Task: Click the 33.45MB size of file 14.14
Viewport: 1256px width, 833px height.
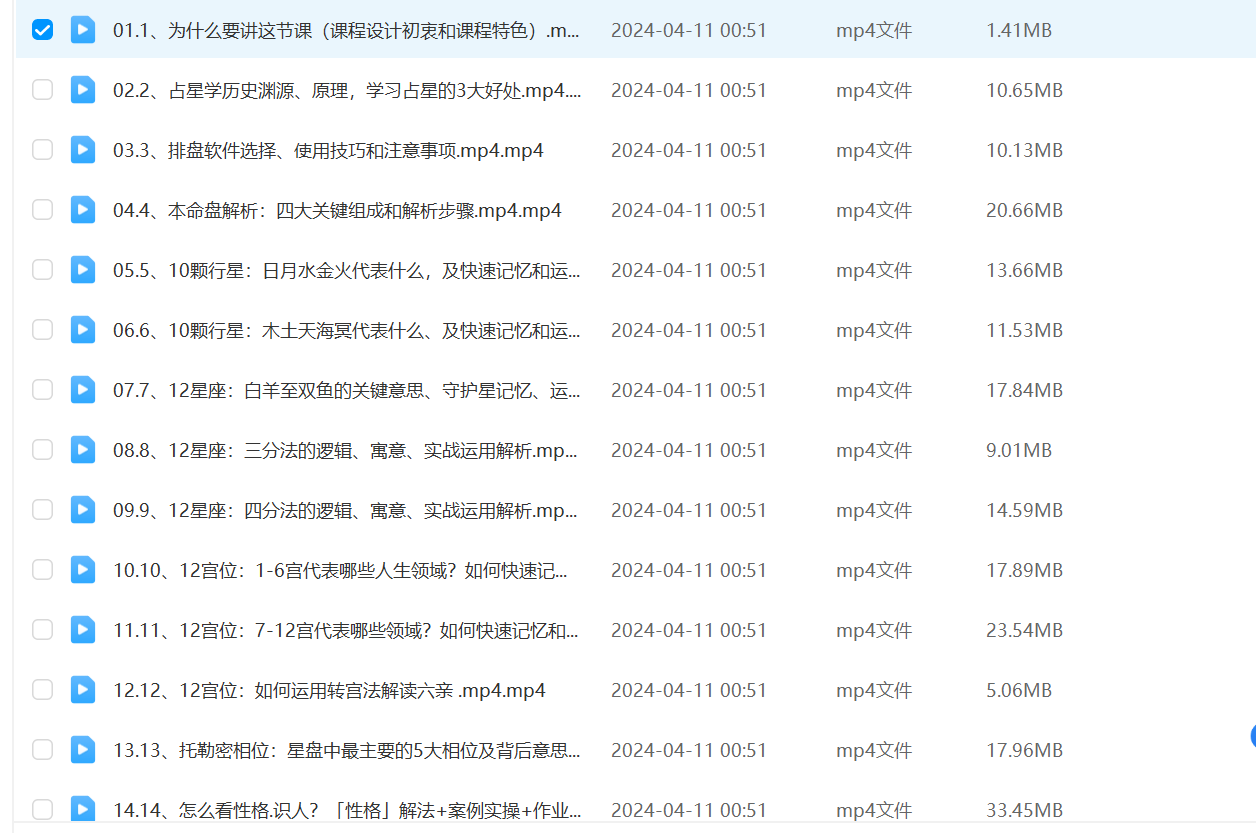Action: [1024, 810]
